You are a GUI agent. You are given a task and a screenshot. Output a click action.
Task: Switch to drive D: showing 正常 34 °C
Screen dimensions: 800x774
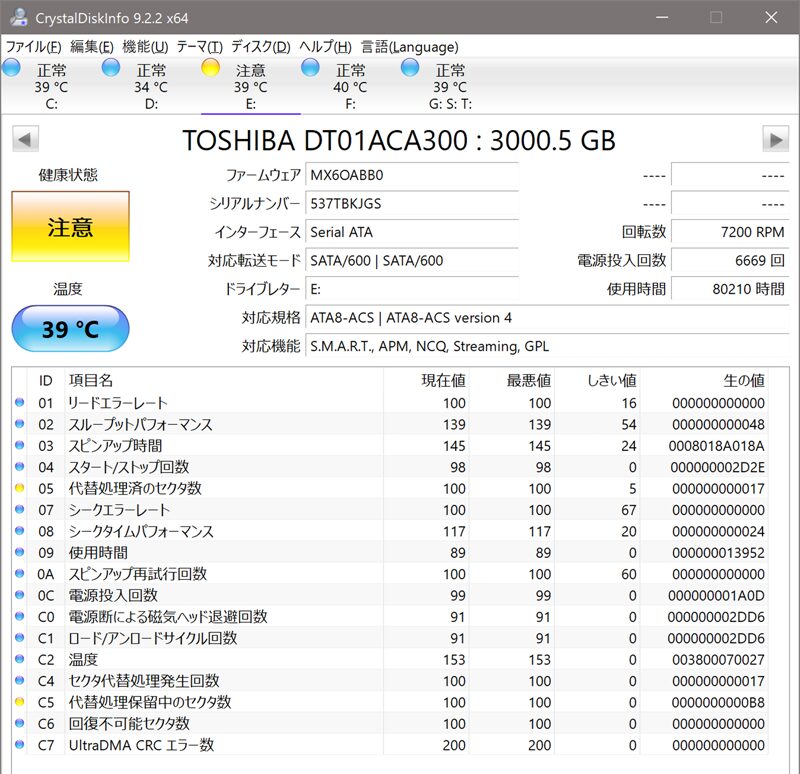point(151,86)
